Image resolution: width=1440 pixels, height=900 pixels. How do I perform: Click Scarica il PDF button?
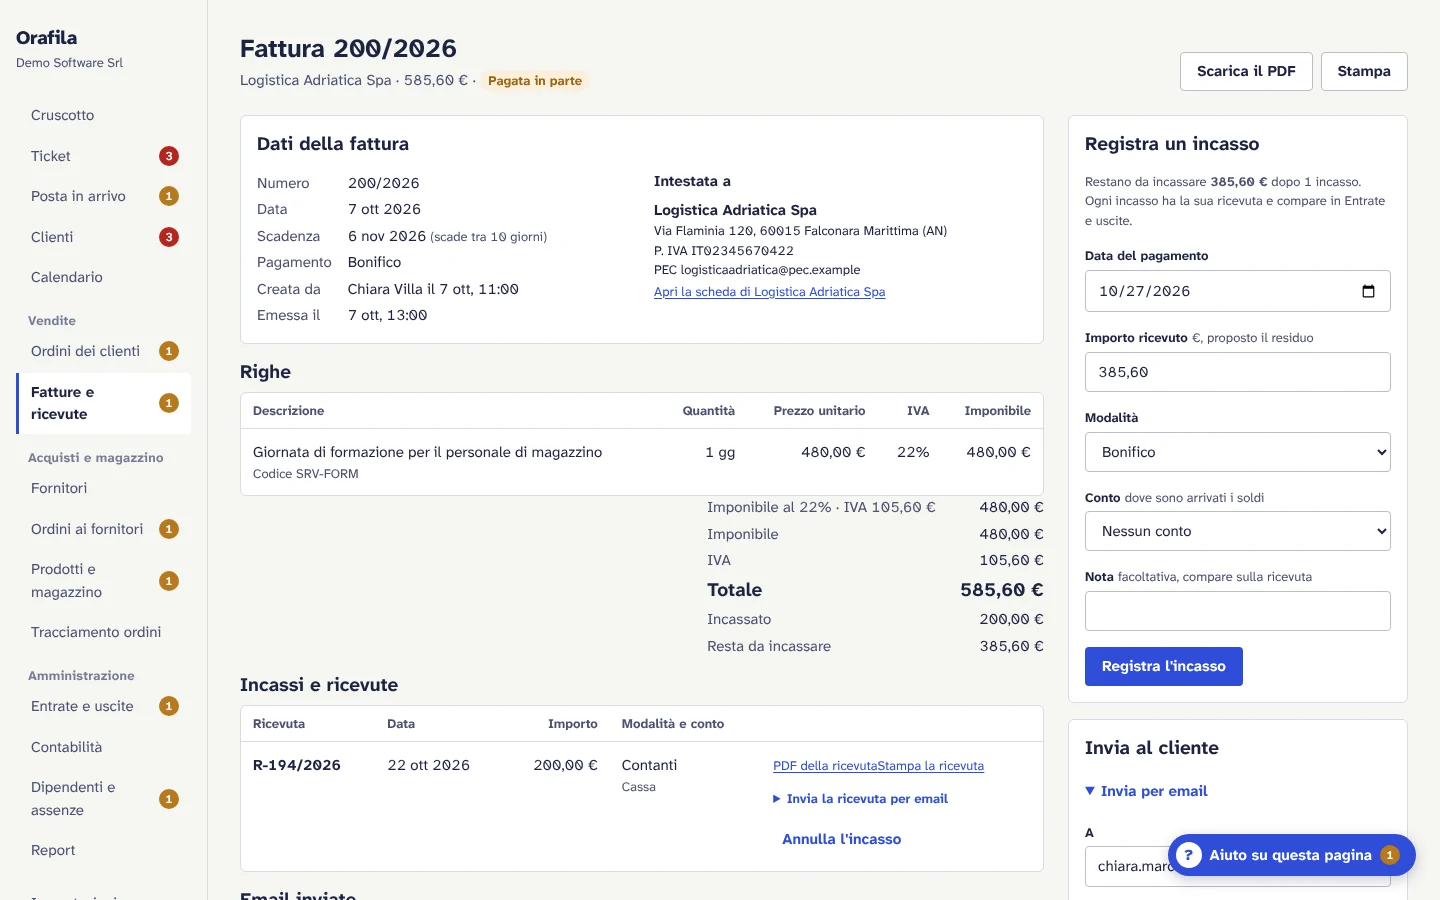click(x=1246, y=71)
